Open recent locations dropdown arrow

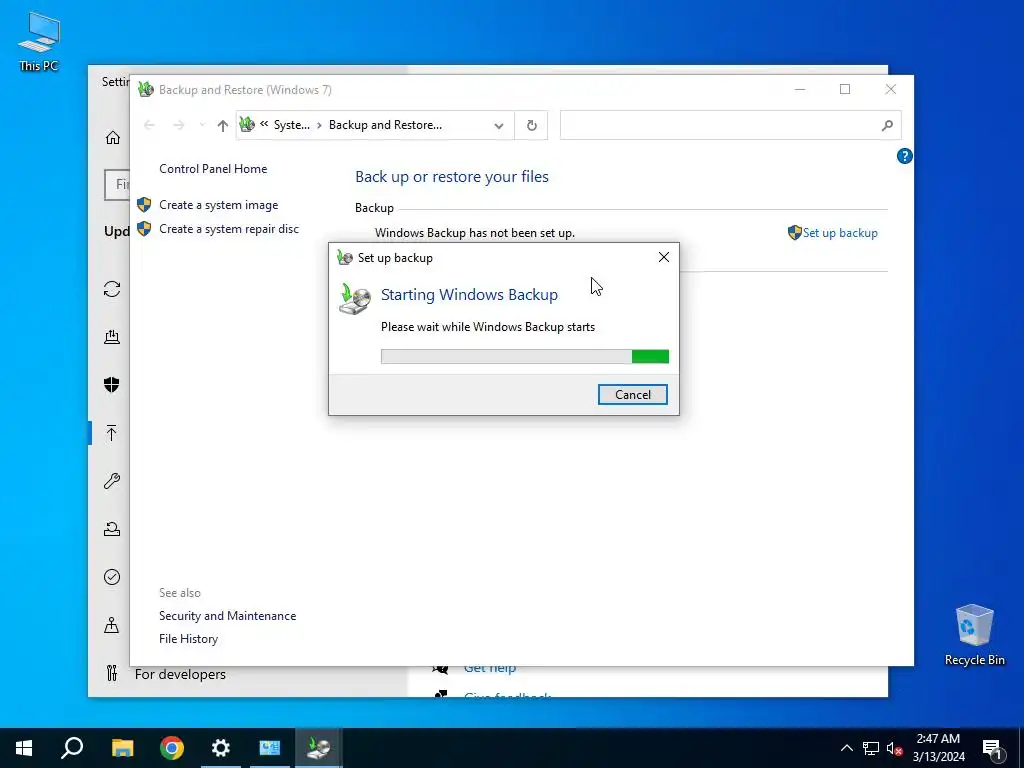coord(202,125)
